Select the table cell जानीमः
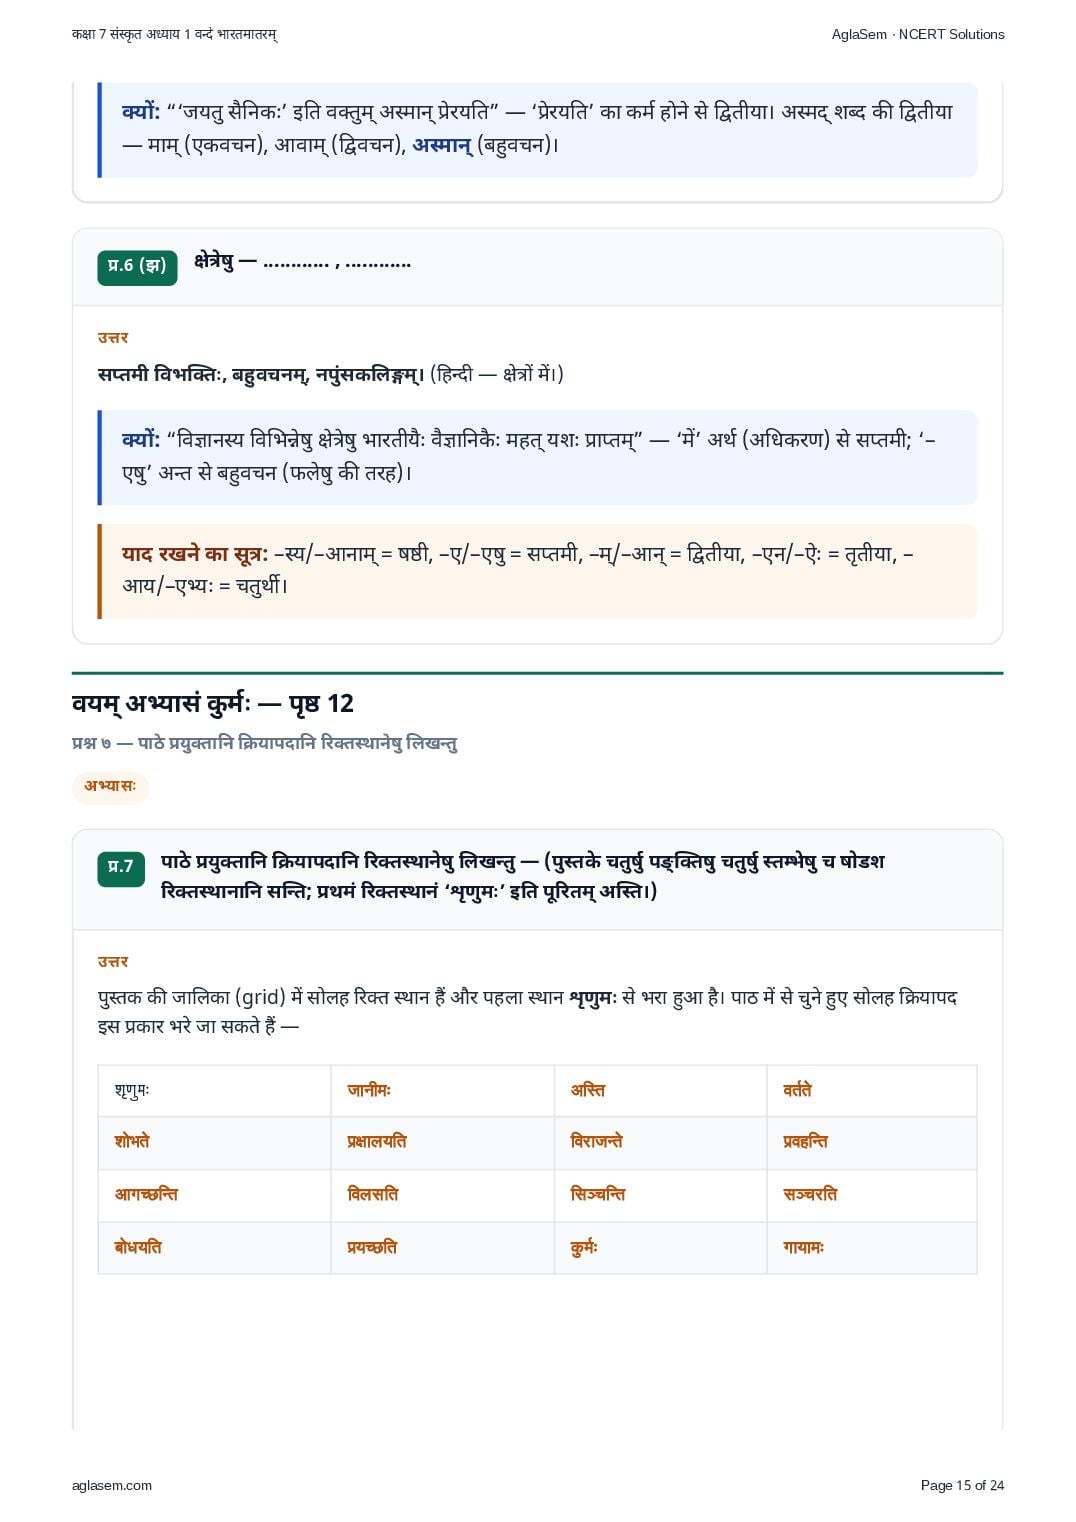 click(x=442, y=1091)
